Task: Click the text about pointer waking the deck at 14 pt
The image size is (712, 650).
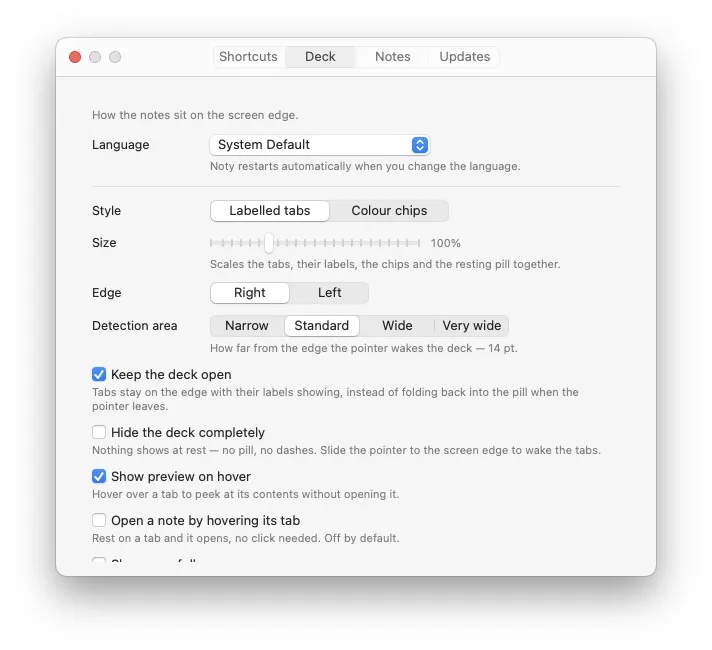Action: click(364, 348)
